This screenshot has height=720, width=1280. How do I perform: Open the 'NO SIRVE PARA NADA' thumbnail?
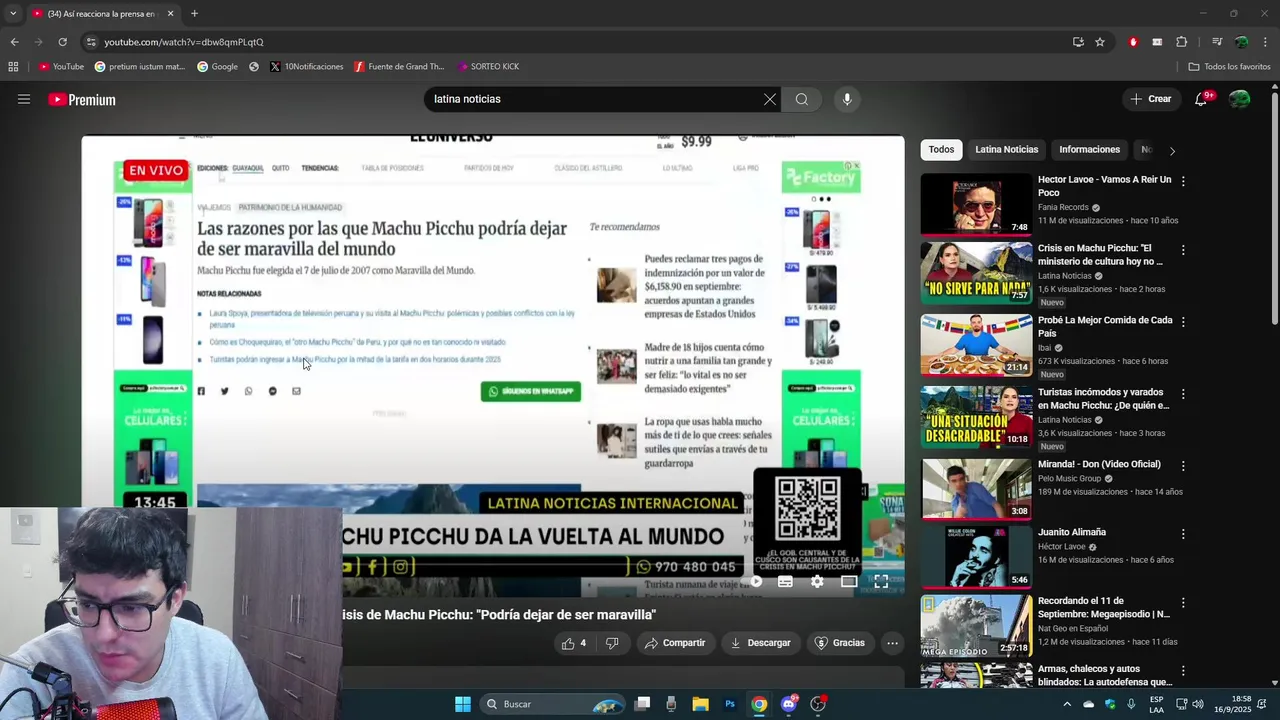click(976, 272)
